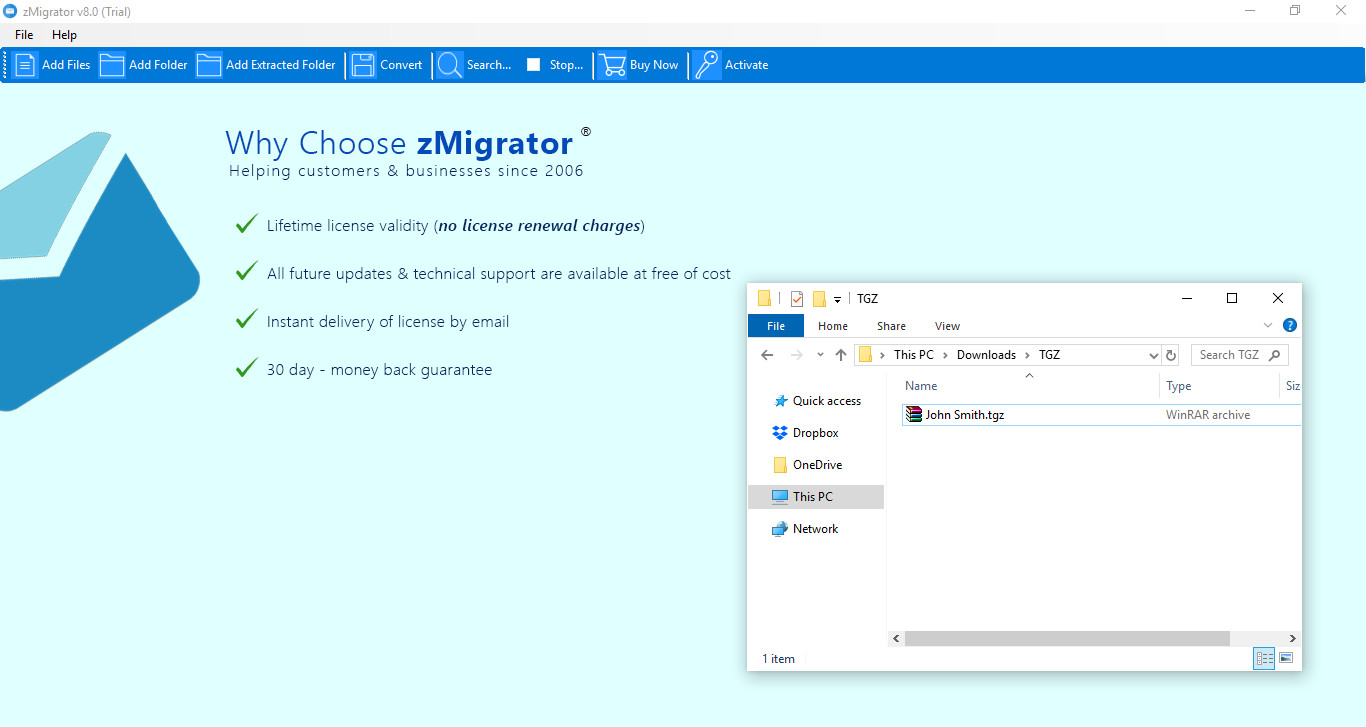Click the Stop... label in toolbar
This screenshot has height=727, width=1366.
[566, 65]
